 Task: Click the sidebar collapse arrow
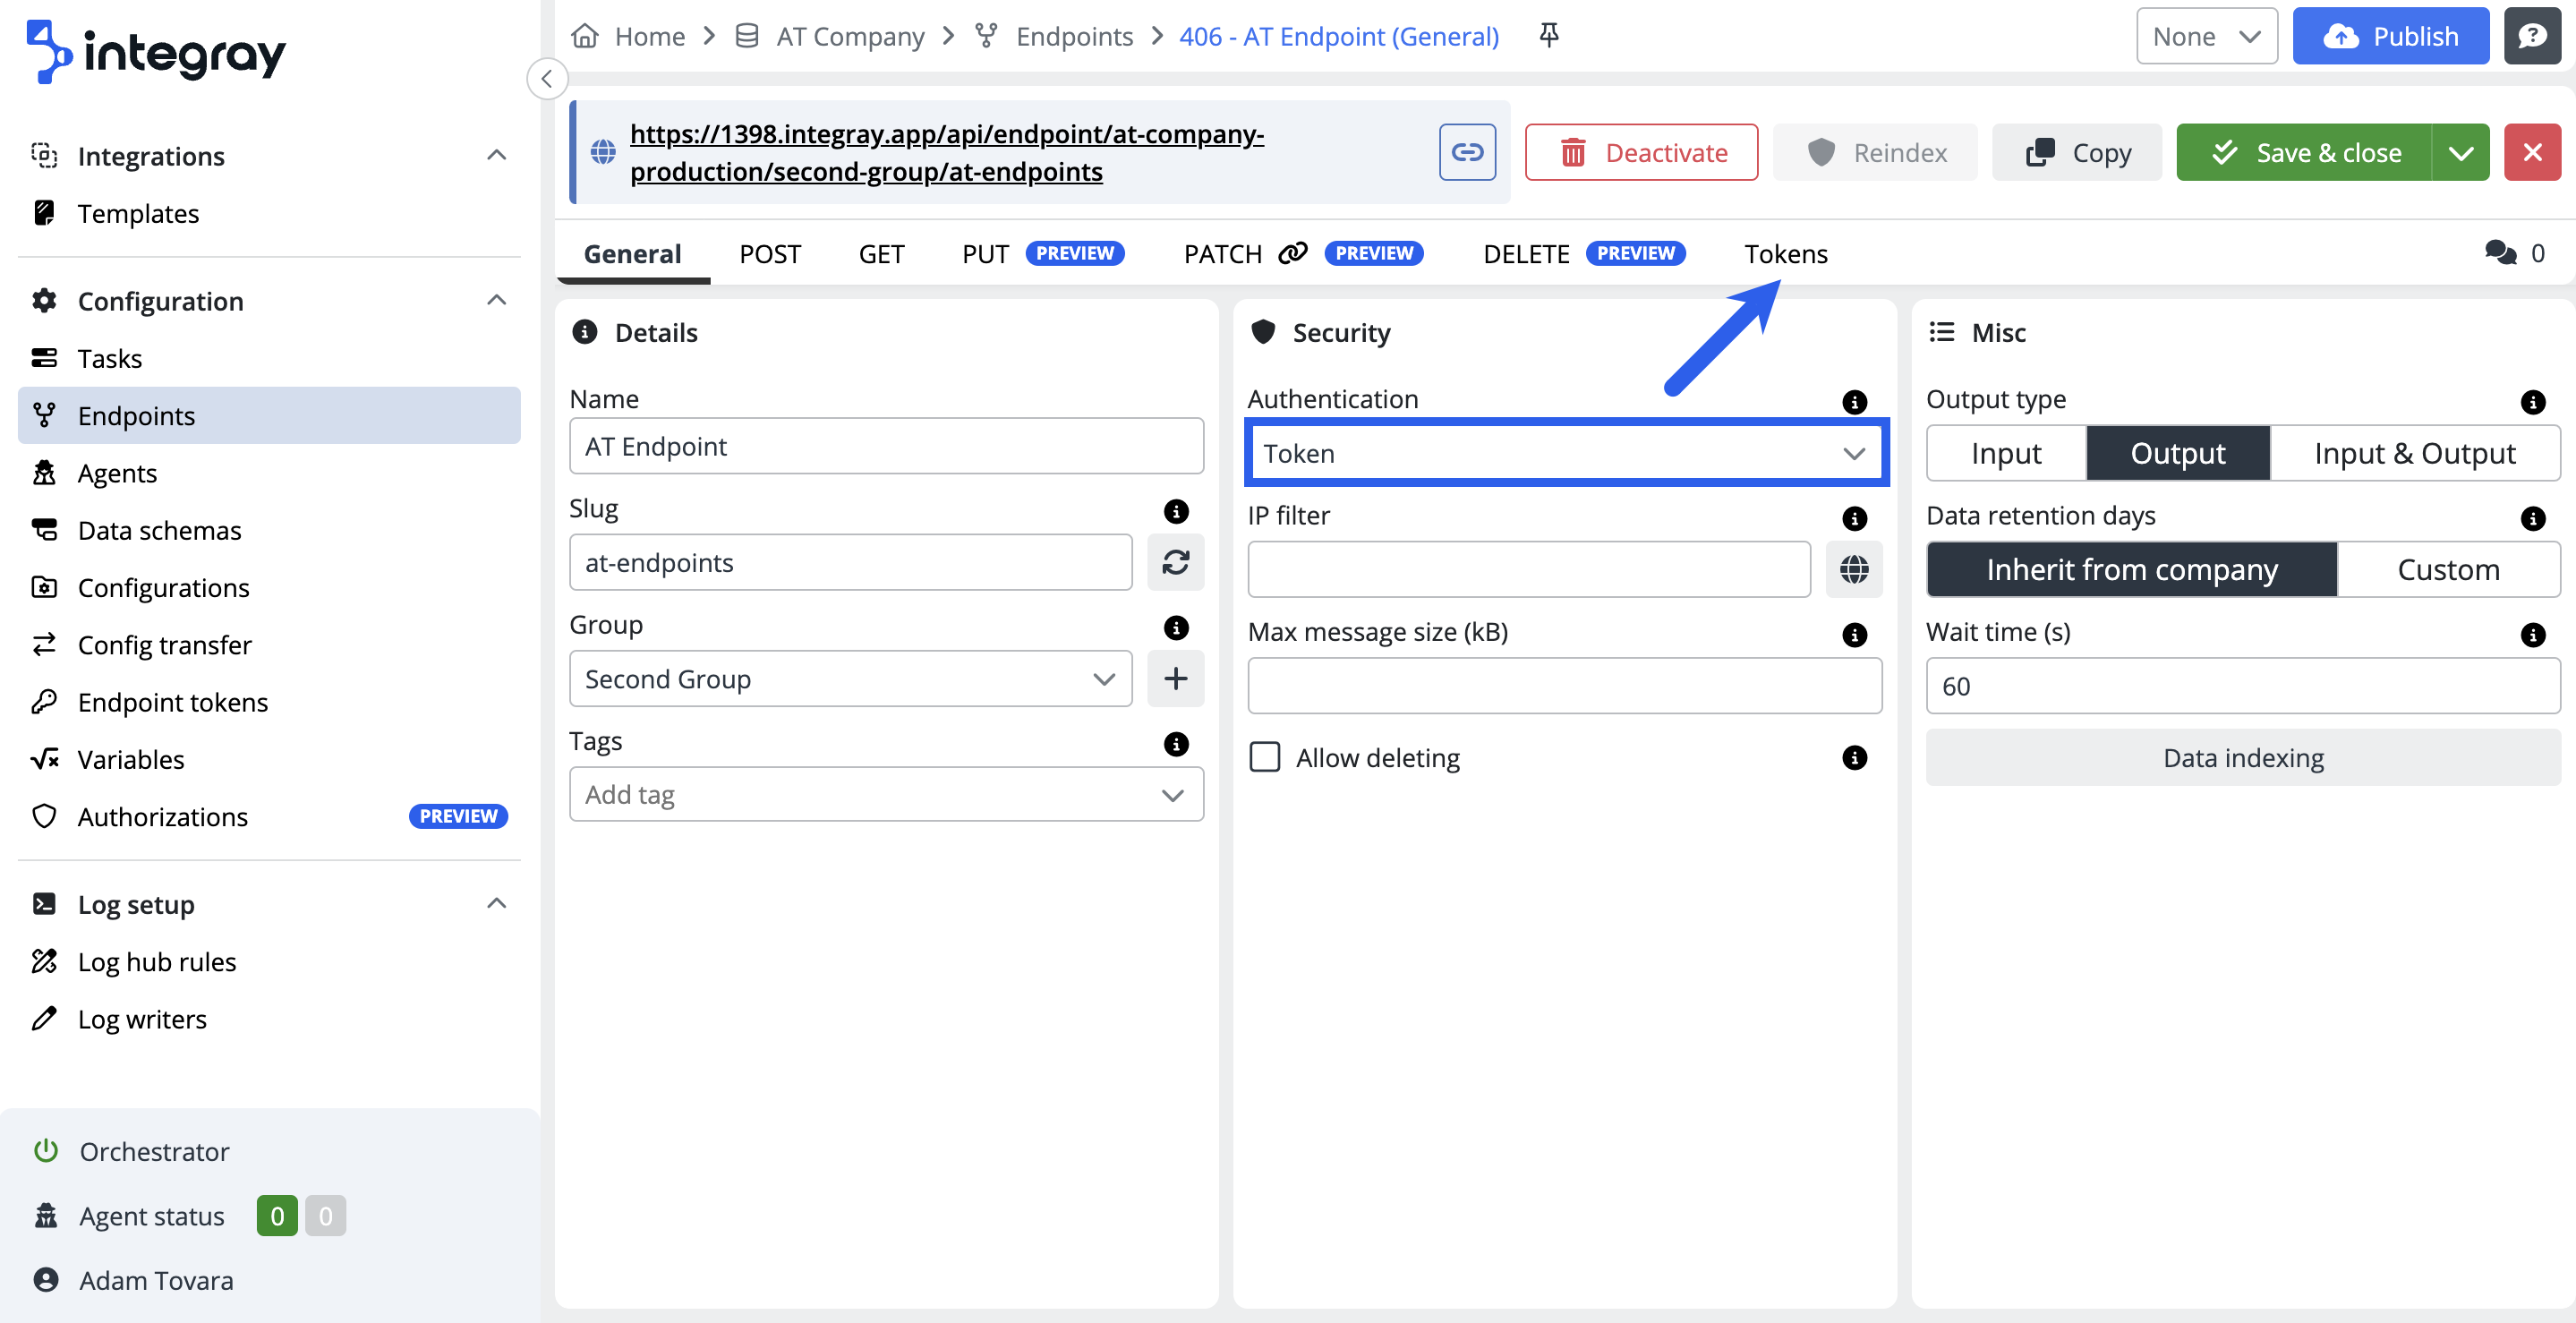pos(547,79)
